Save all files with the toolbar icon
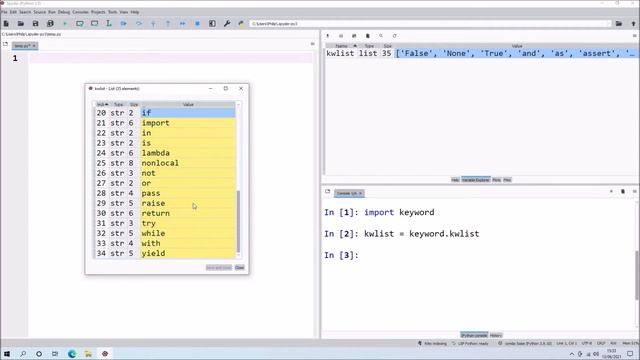This screenshot has height=360, width=640. (50, 24)
